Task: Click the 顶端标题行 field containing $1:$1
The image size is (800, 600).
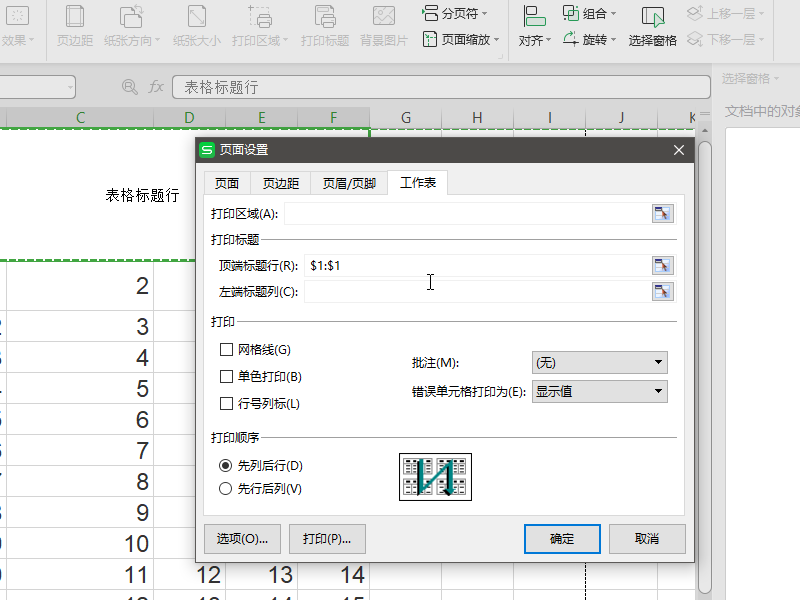Action: (478, 265)
